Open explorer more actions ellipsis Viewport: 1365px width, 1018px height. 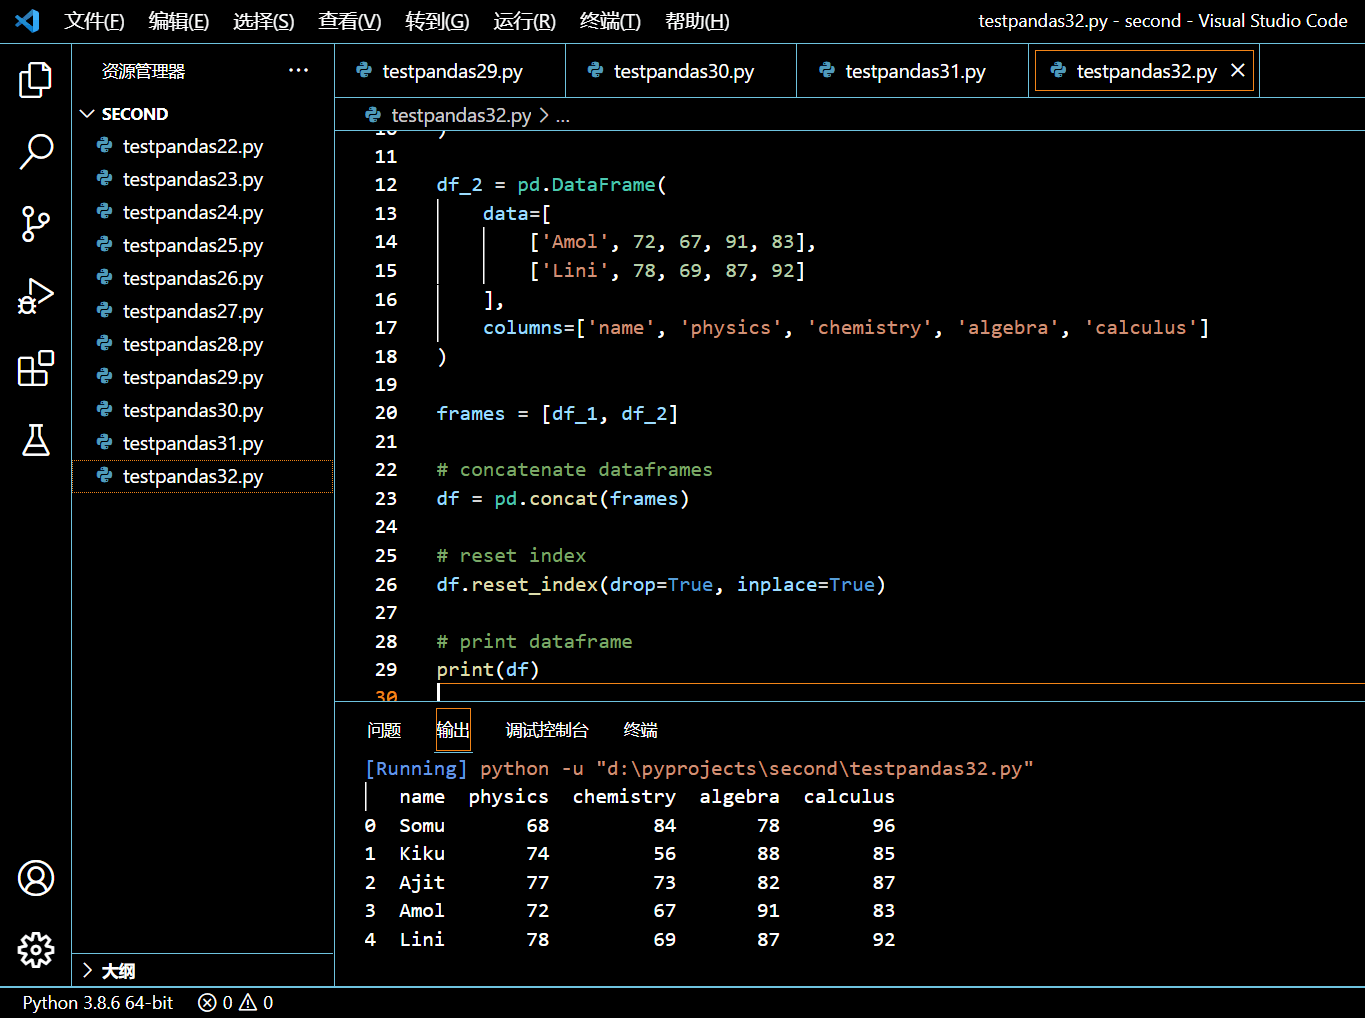coord(298,70)
